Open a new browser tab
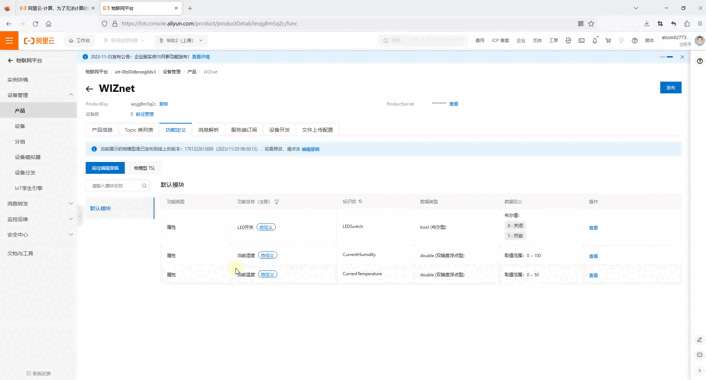 tap(190, 8)
